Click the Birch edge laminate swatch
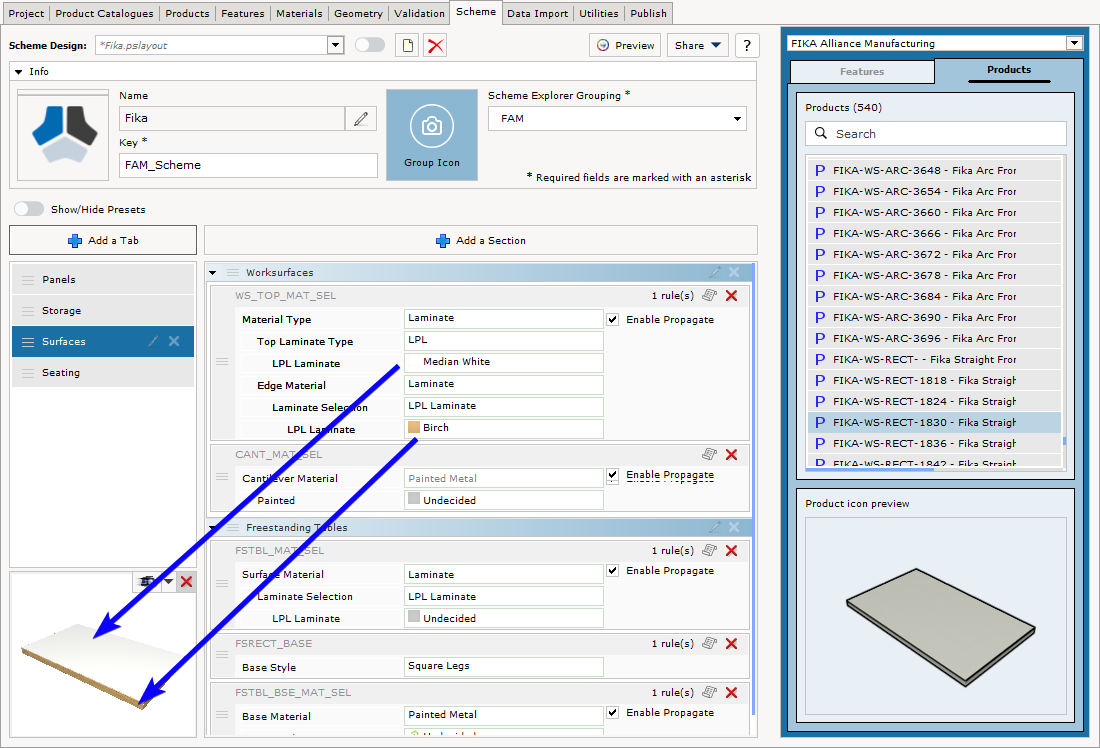 pyautogui.click(x=414, y=427)
